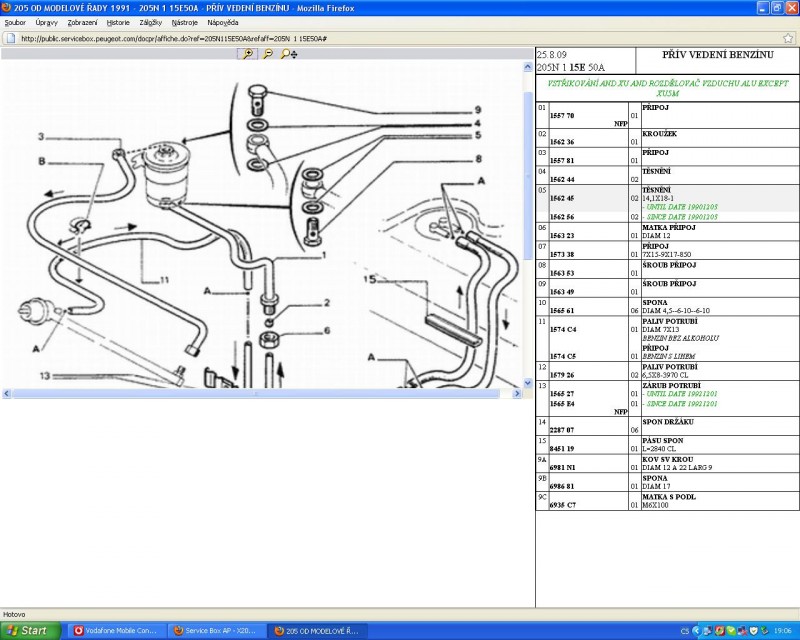The width and height of the screenshot is (800, 640).
Task: Open the Soubor menu
Action: tap(15, 22)
